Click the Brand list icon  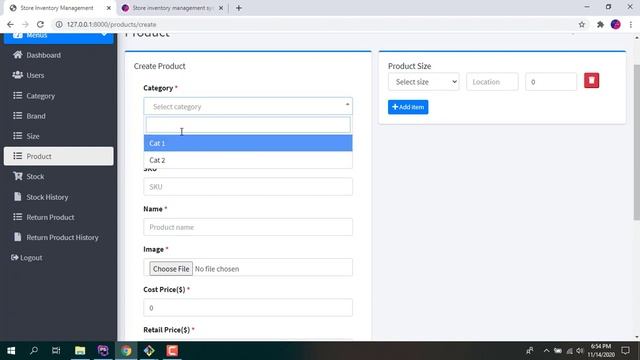click(17, 116)
